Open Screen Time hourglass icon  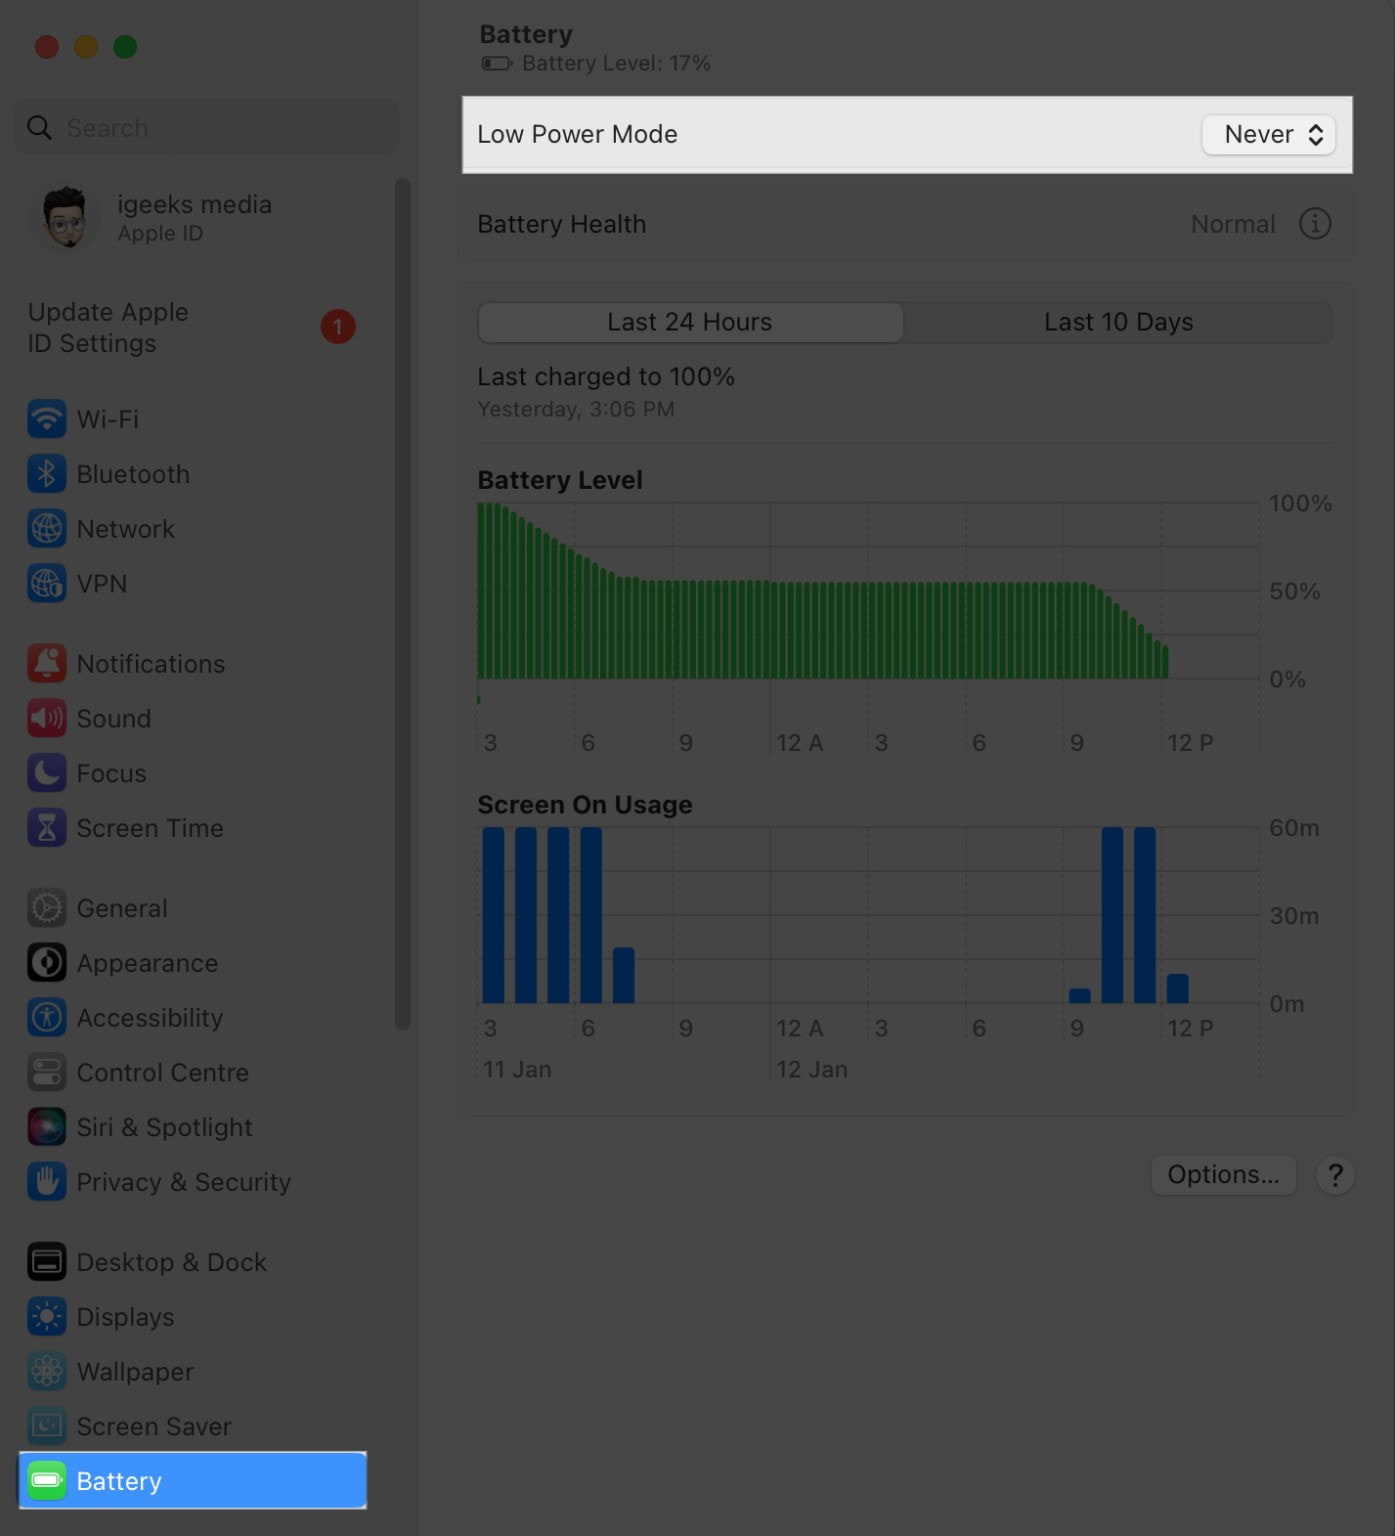pos(46,828)
